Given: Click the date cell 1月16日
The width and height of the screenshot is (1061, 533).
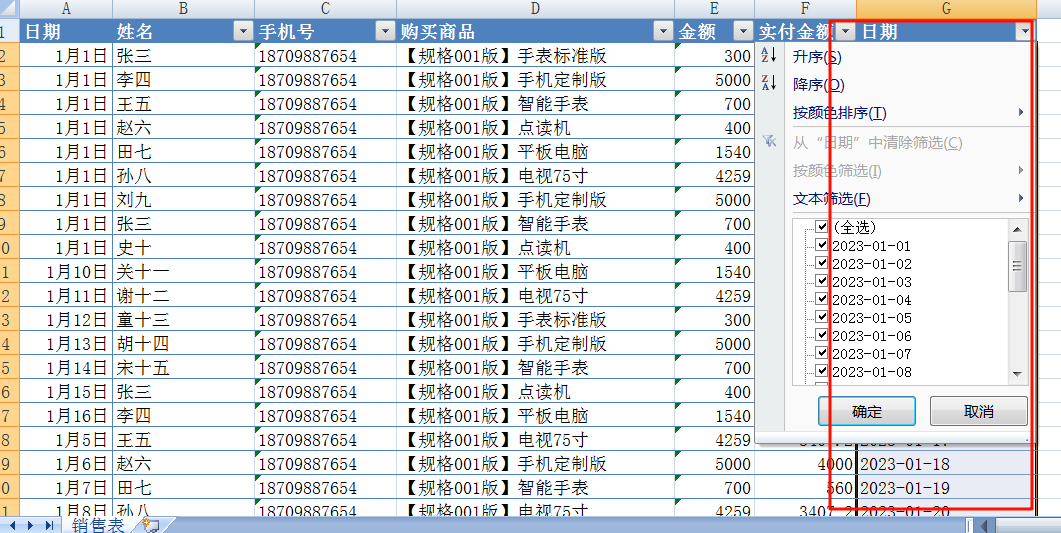Looking at the screenshot, I should (66, 416).
